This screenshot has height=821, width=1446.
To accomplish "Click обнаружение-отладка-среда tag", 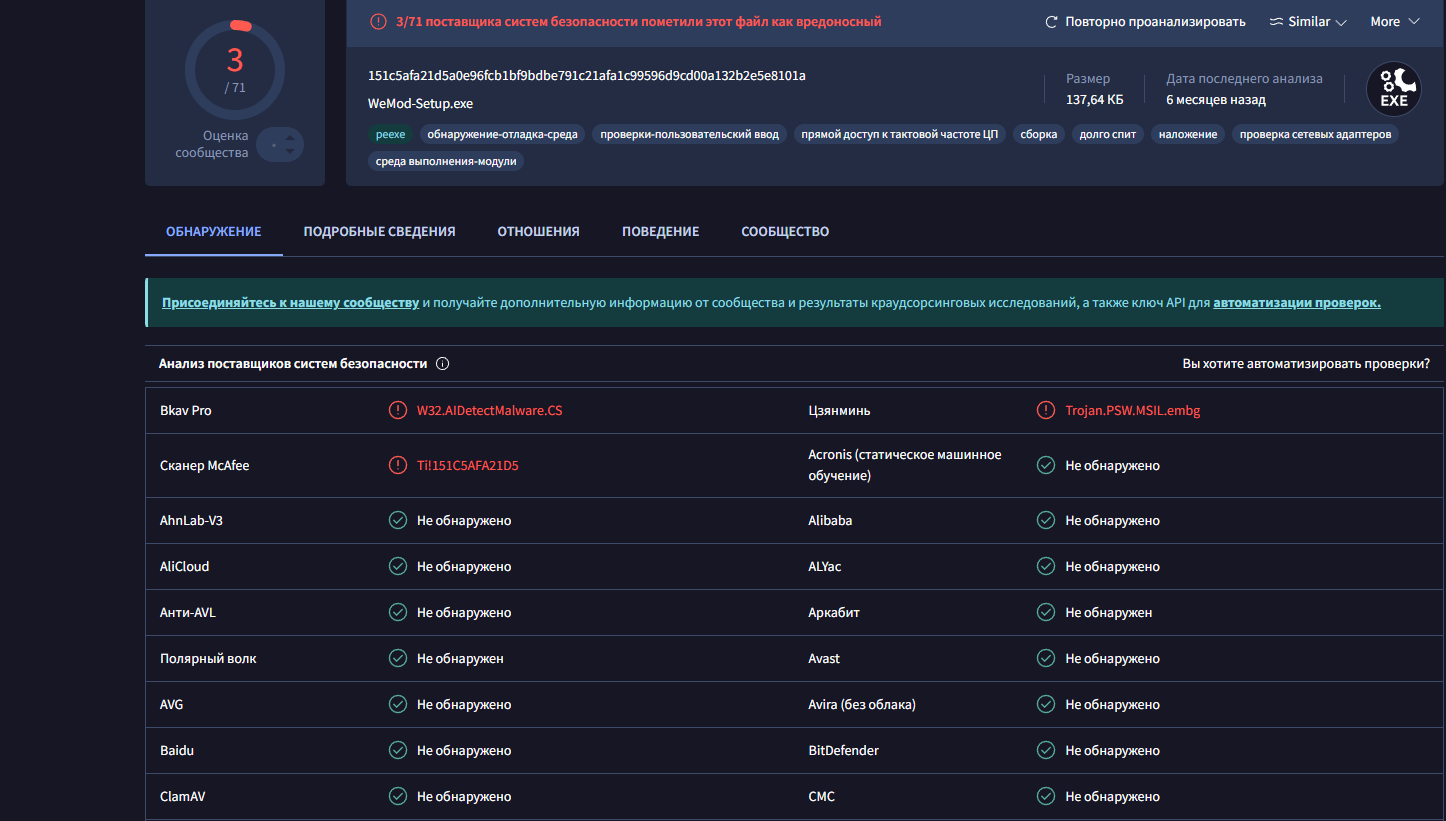I will click(x=503, y=134).
